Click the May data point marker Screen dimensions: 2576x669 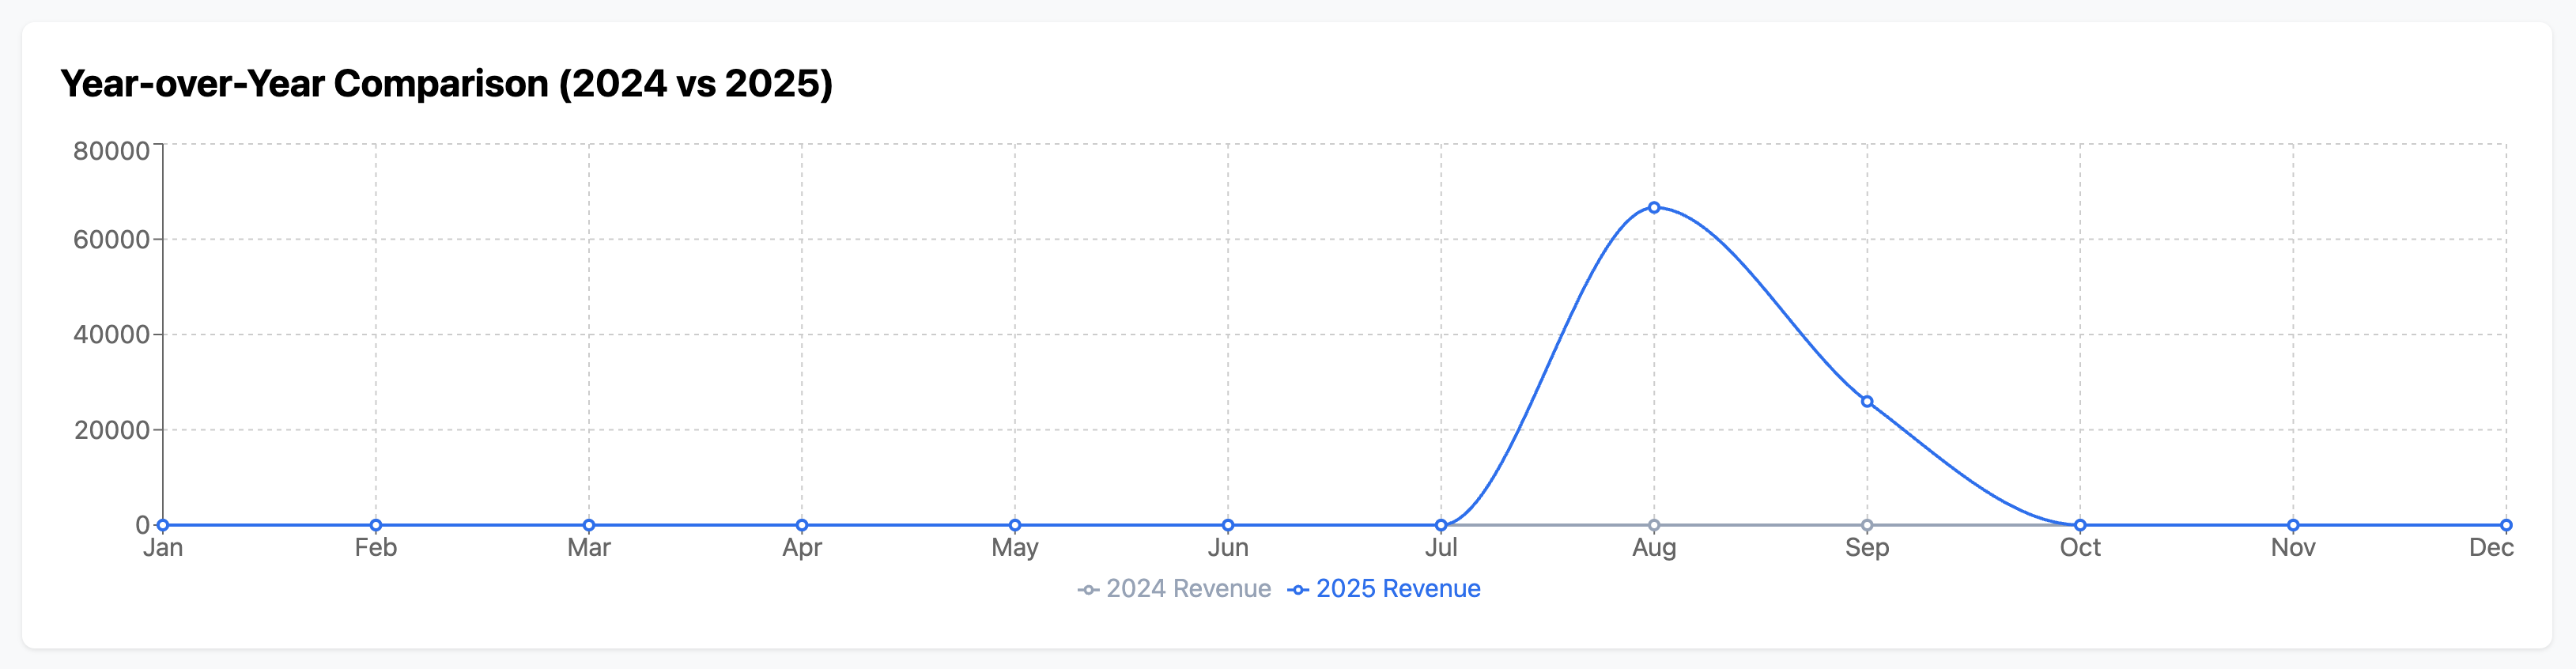click(1015, 525)
